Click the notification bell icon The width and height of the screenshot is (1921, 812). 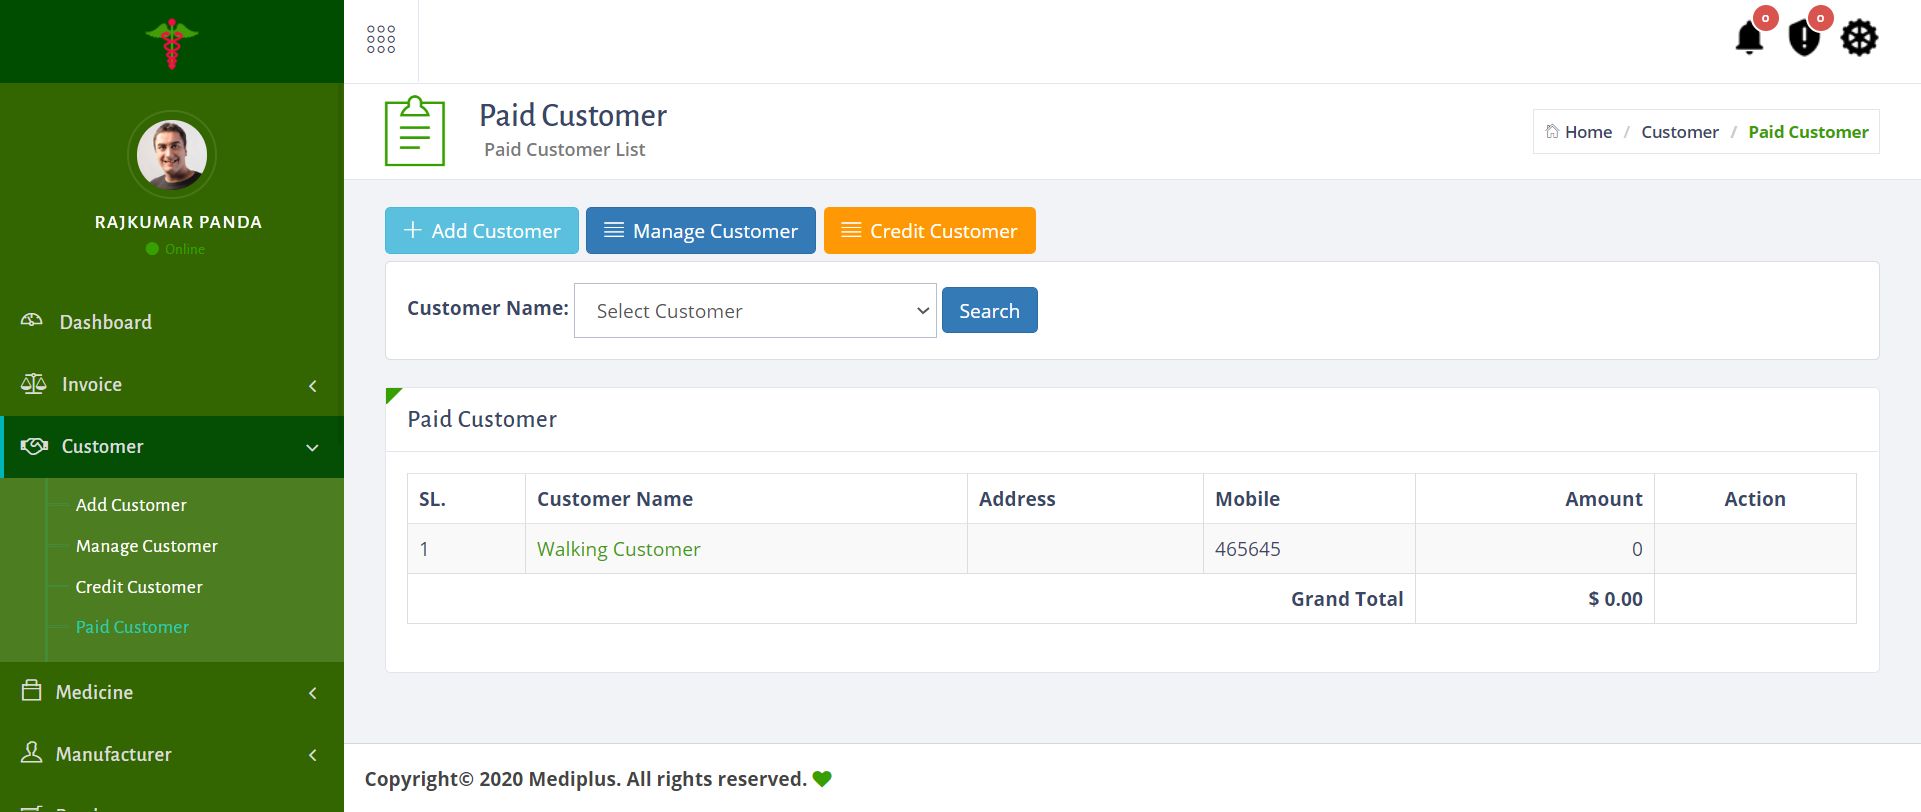(x=1749, y=38)
